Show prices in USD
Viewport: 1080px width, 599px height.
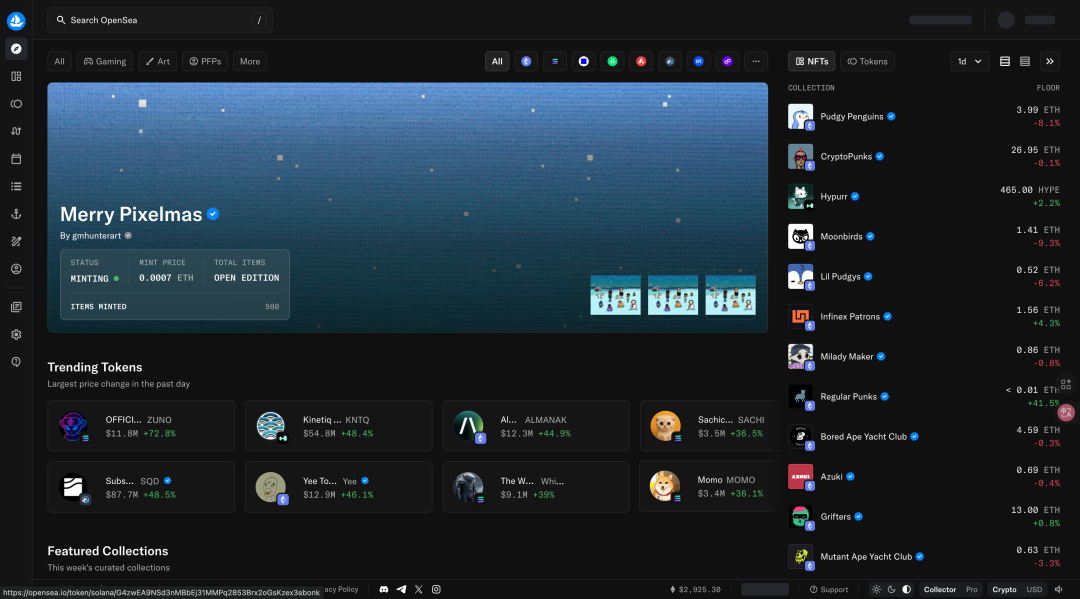1035,589
